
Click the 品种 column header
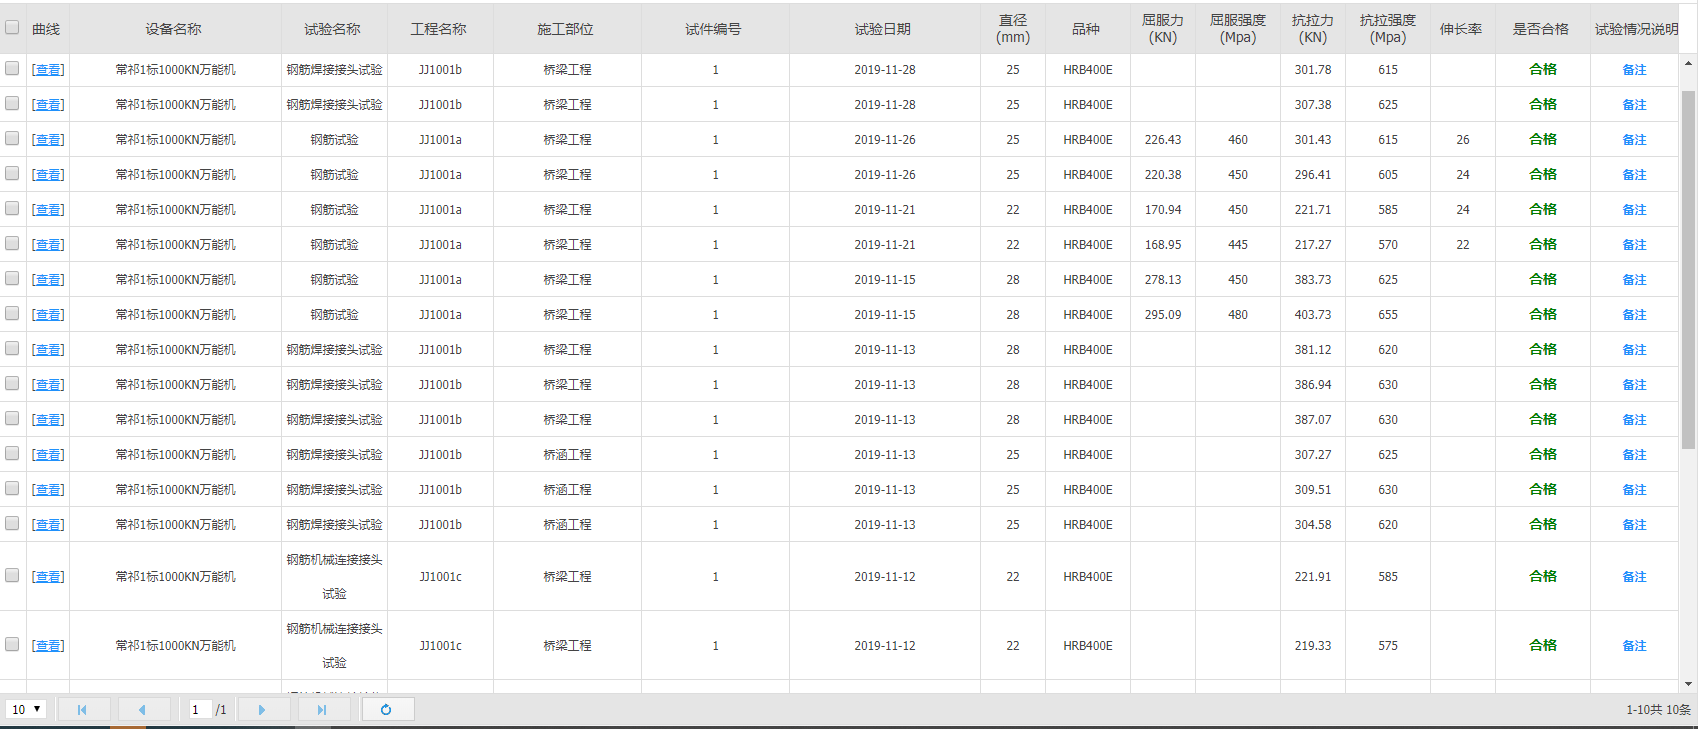(x=1087, y=29)
